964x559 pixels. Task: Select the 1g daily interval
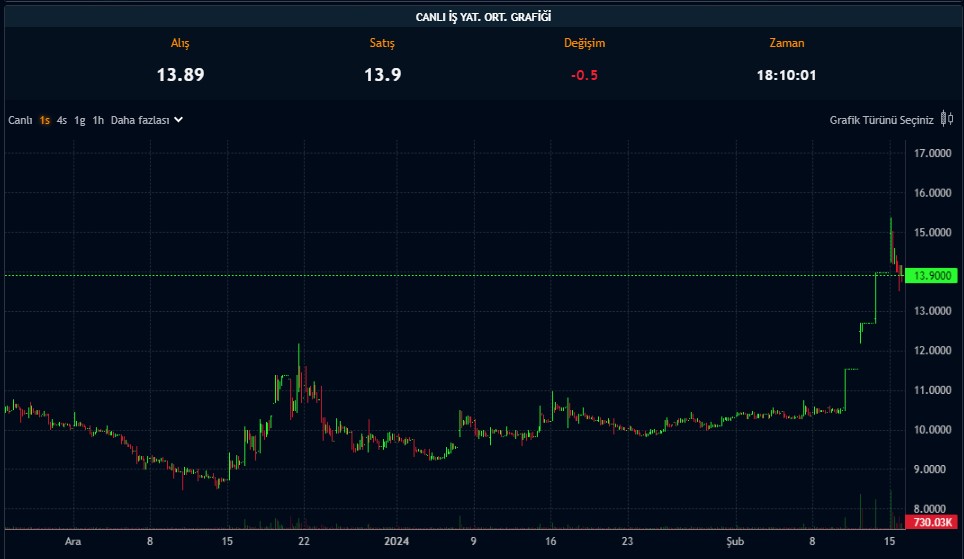79,120
